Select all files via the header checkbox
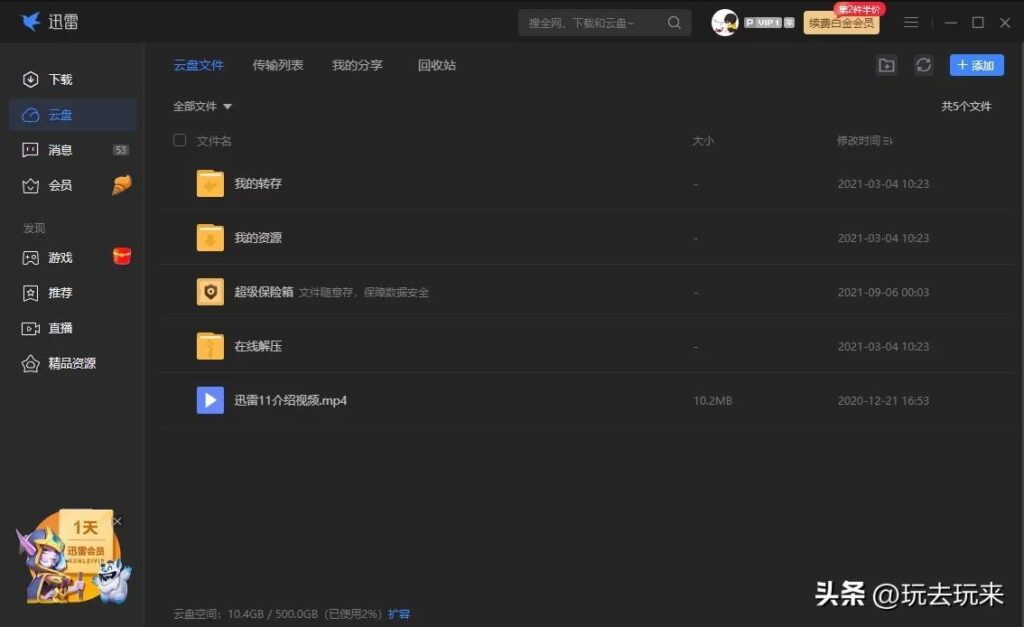This screenshot has width=1024, height=627. coord(179,140)
